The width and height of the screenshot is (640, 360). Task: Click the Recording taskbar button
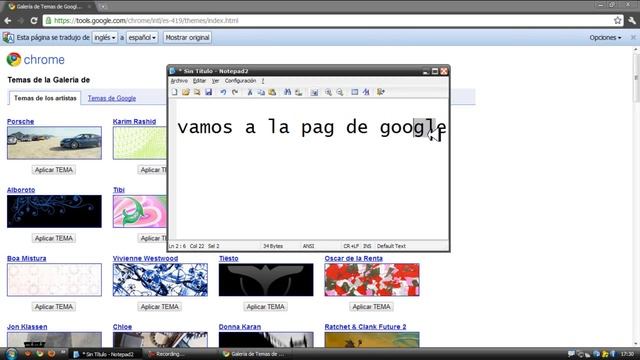coord(167,354)
